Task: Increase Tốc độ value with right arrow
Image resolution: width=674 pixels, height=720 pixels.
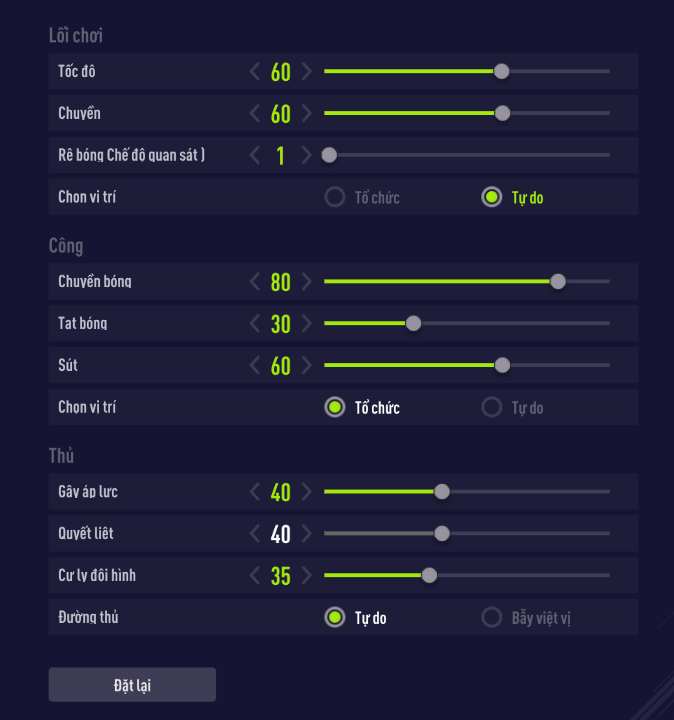Action: tap(306, 72)
